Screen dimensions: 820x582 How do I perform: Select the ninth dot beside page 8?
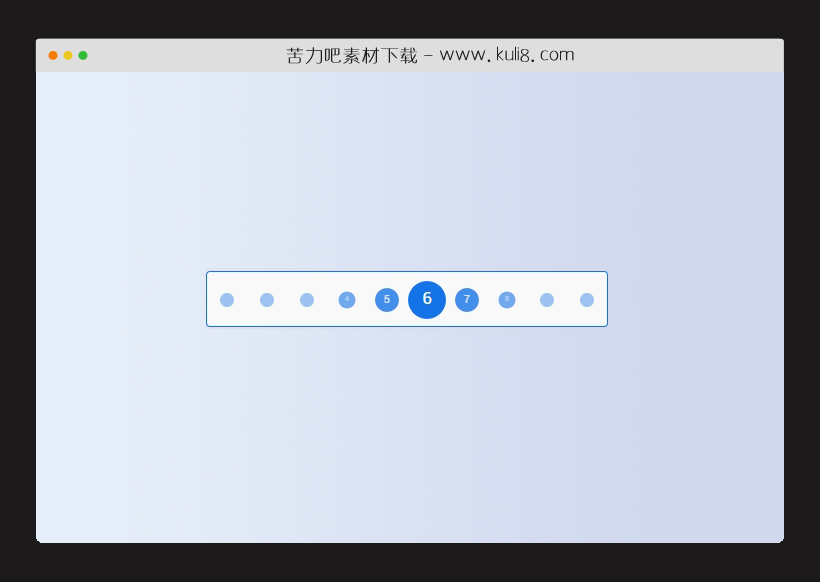[x=547, y=300]
